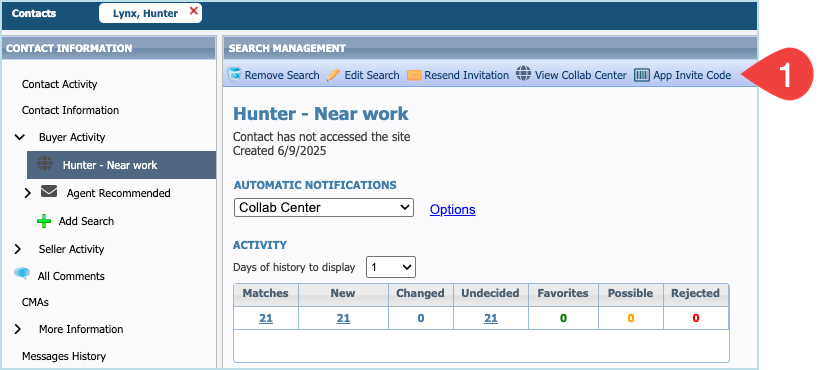The height and width of the screenshot is (370, 818).
Task: Collapse the Buyer Activity section
Action: click(x=19, y=137)
